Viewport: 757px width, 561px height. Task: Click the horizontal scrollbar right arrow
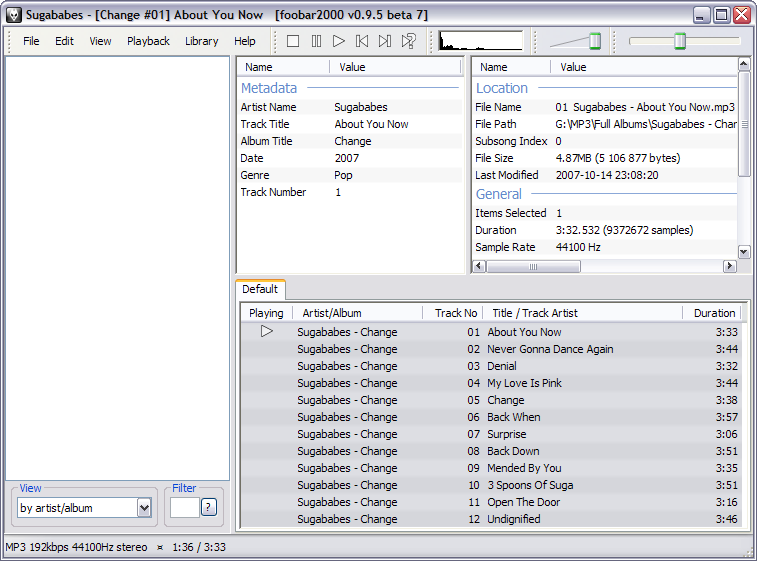(x=729, y=266)
